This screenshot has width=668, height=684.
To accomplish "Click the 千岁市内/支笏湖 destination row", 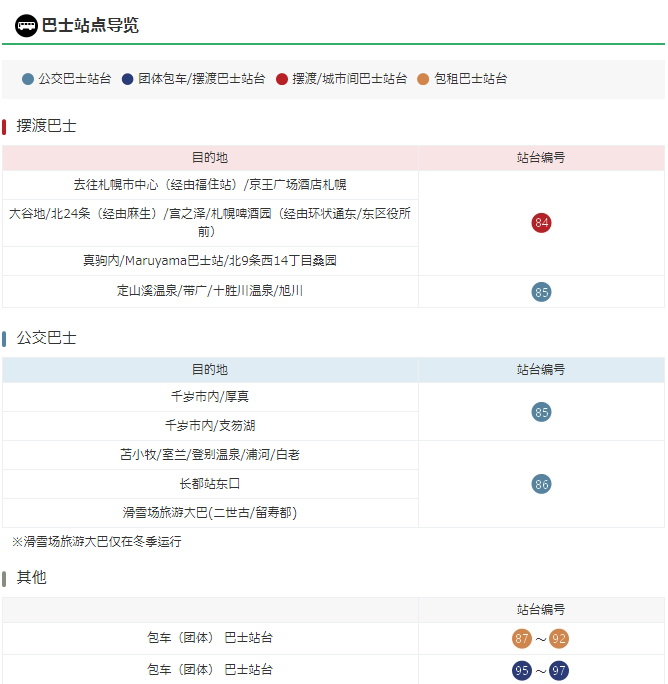I will click(x=210, y=426).
